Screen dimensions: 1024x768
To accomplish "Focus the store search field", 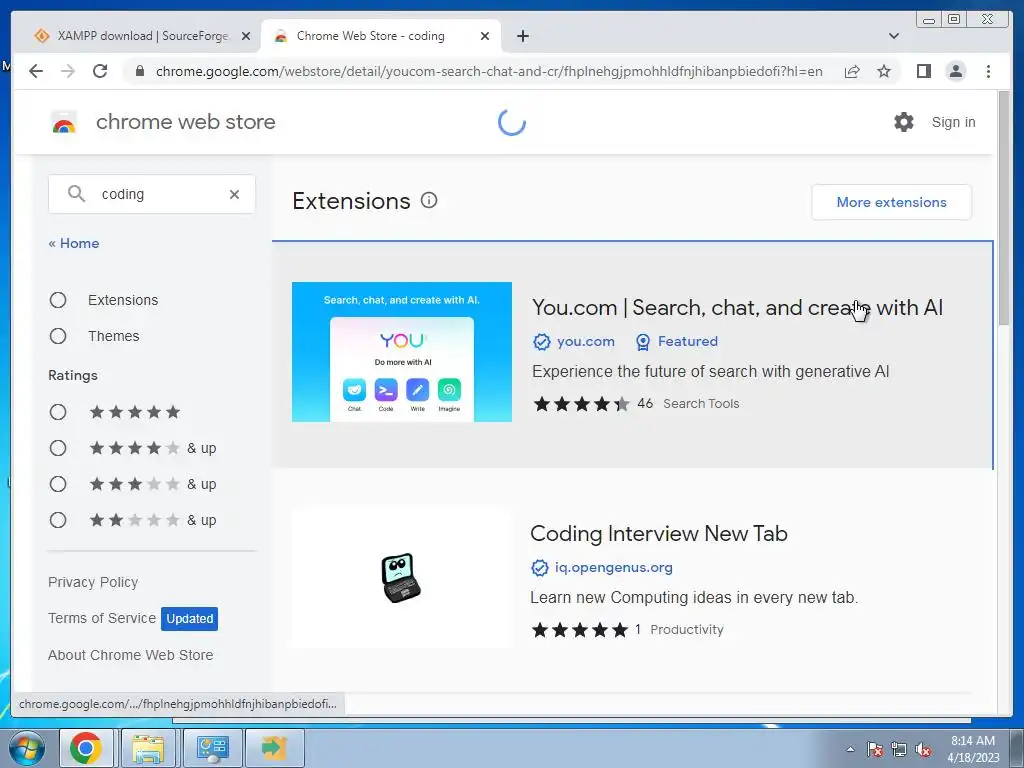I will [x=152, y=194].
